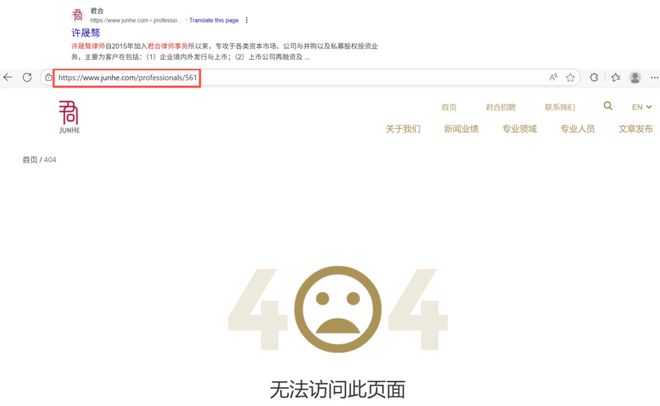This screenshot has height=406, width=660.
Task: Open Read aloud icon in address bar
Action: 553,77
